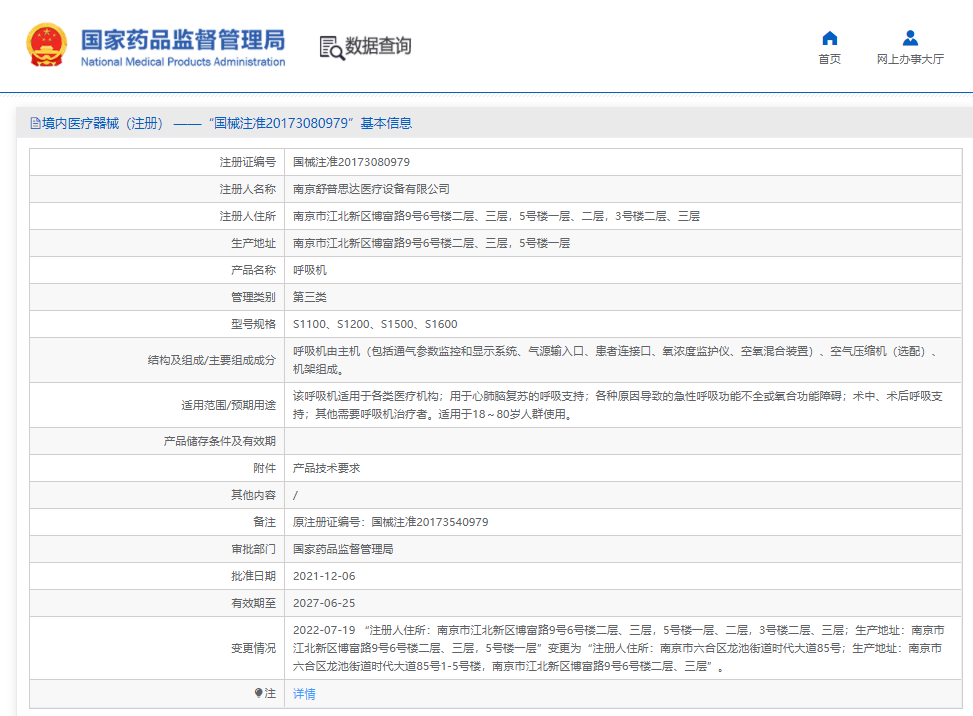Click registrant name 南京舒普思达医疗设备有限公司
Viewport: 973px width, 716px height.
[371, 189]
